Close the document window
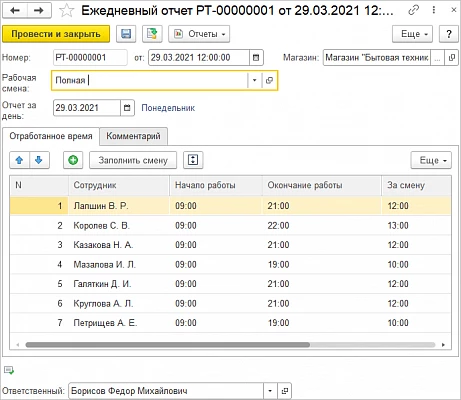Screen dimensions: 461x400 point(454,10)
